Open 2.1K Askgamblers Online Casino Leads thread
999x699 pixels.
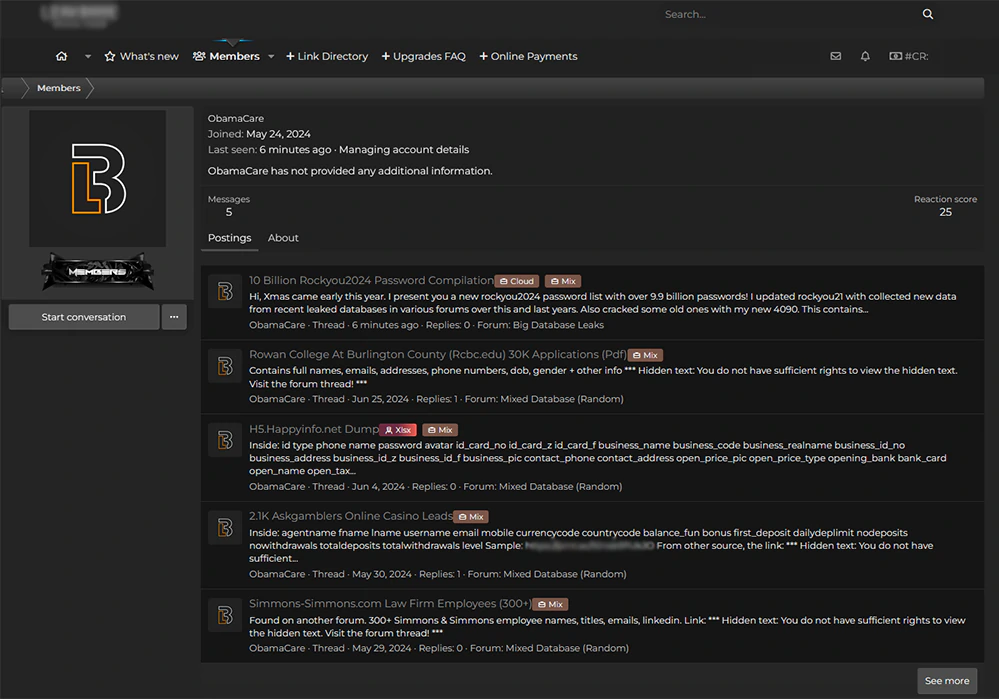(x=351, y=516)
